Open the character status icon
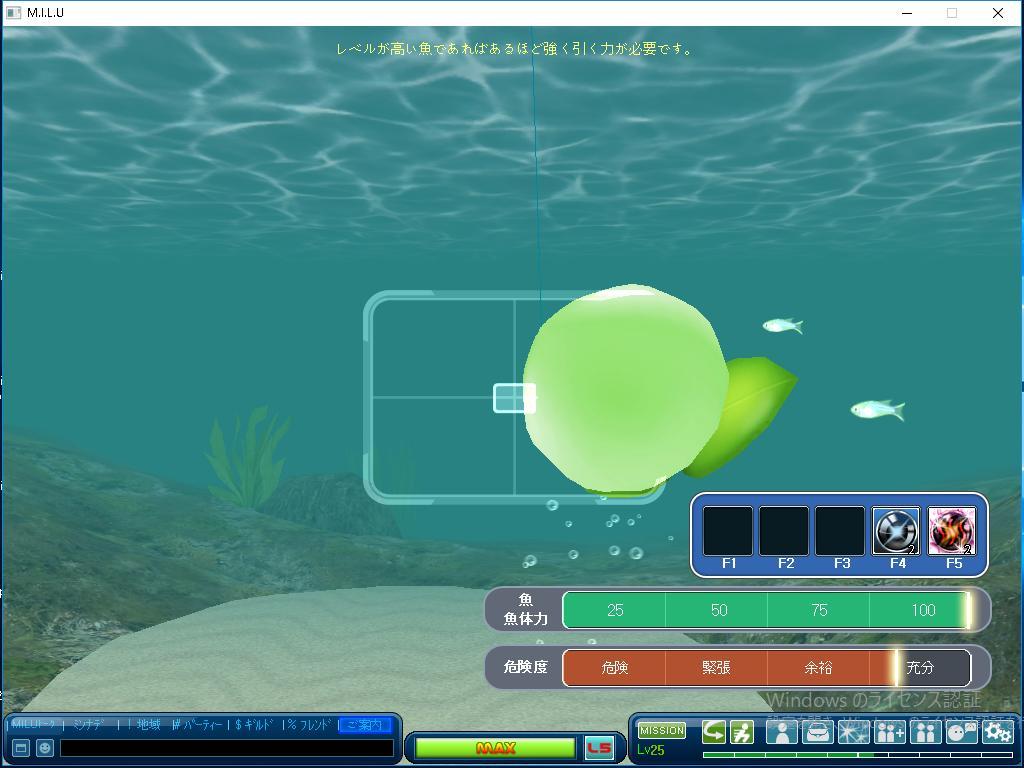 [x=781, y=732]
